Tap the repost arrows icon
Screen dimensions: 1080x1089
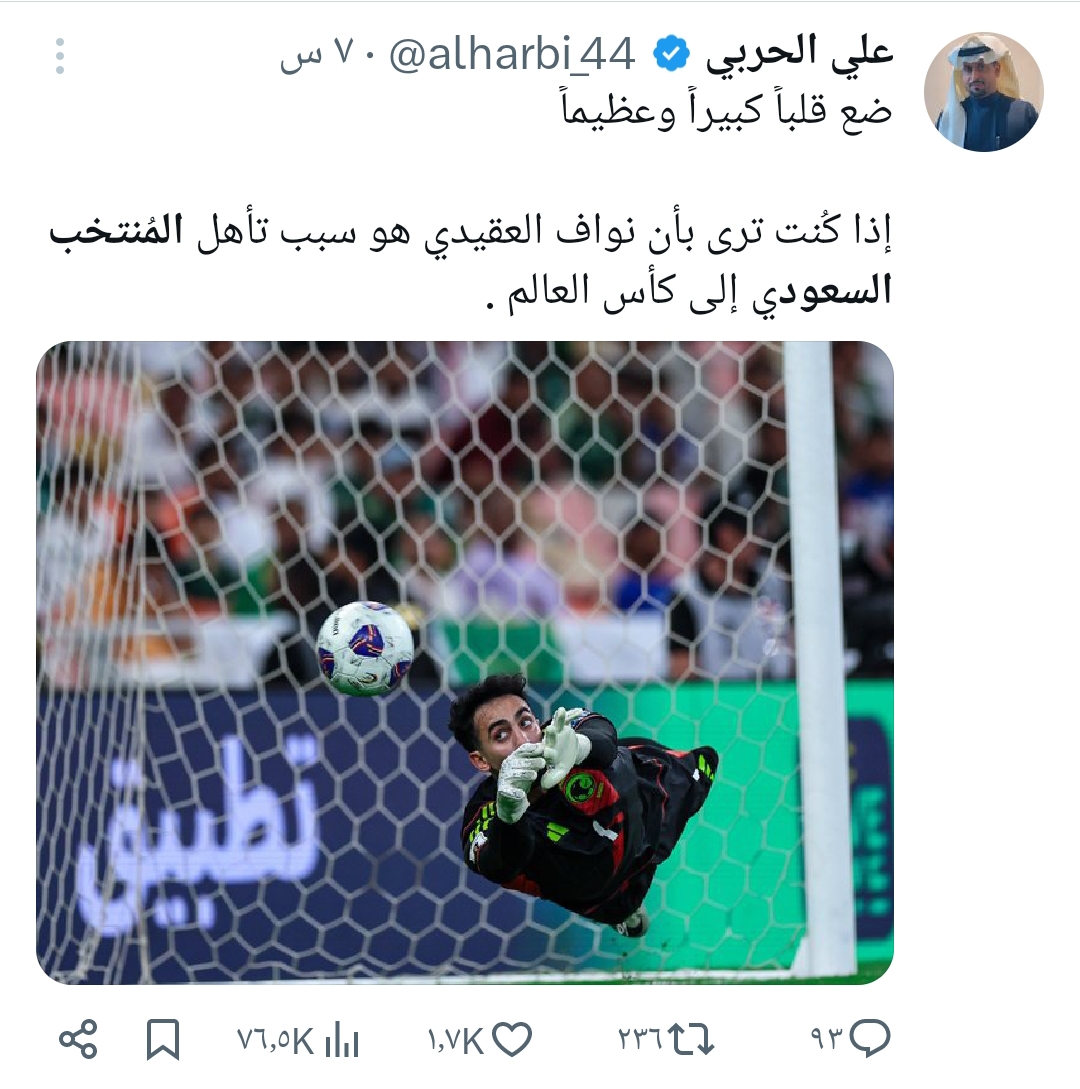pyautogui.click(x=691, y=1040)
